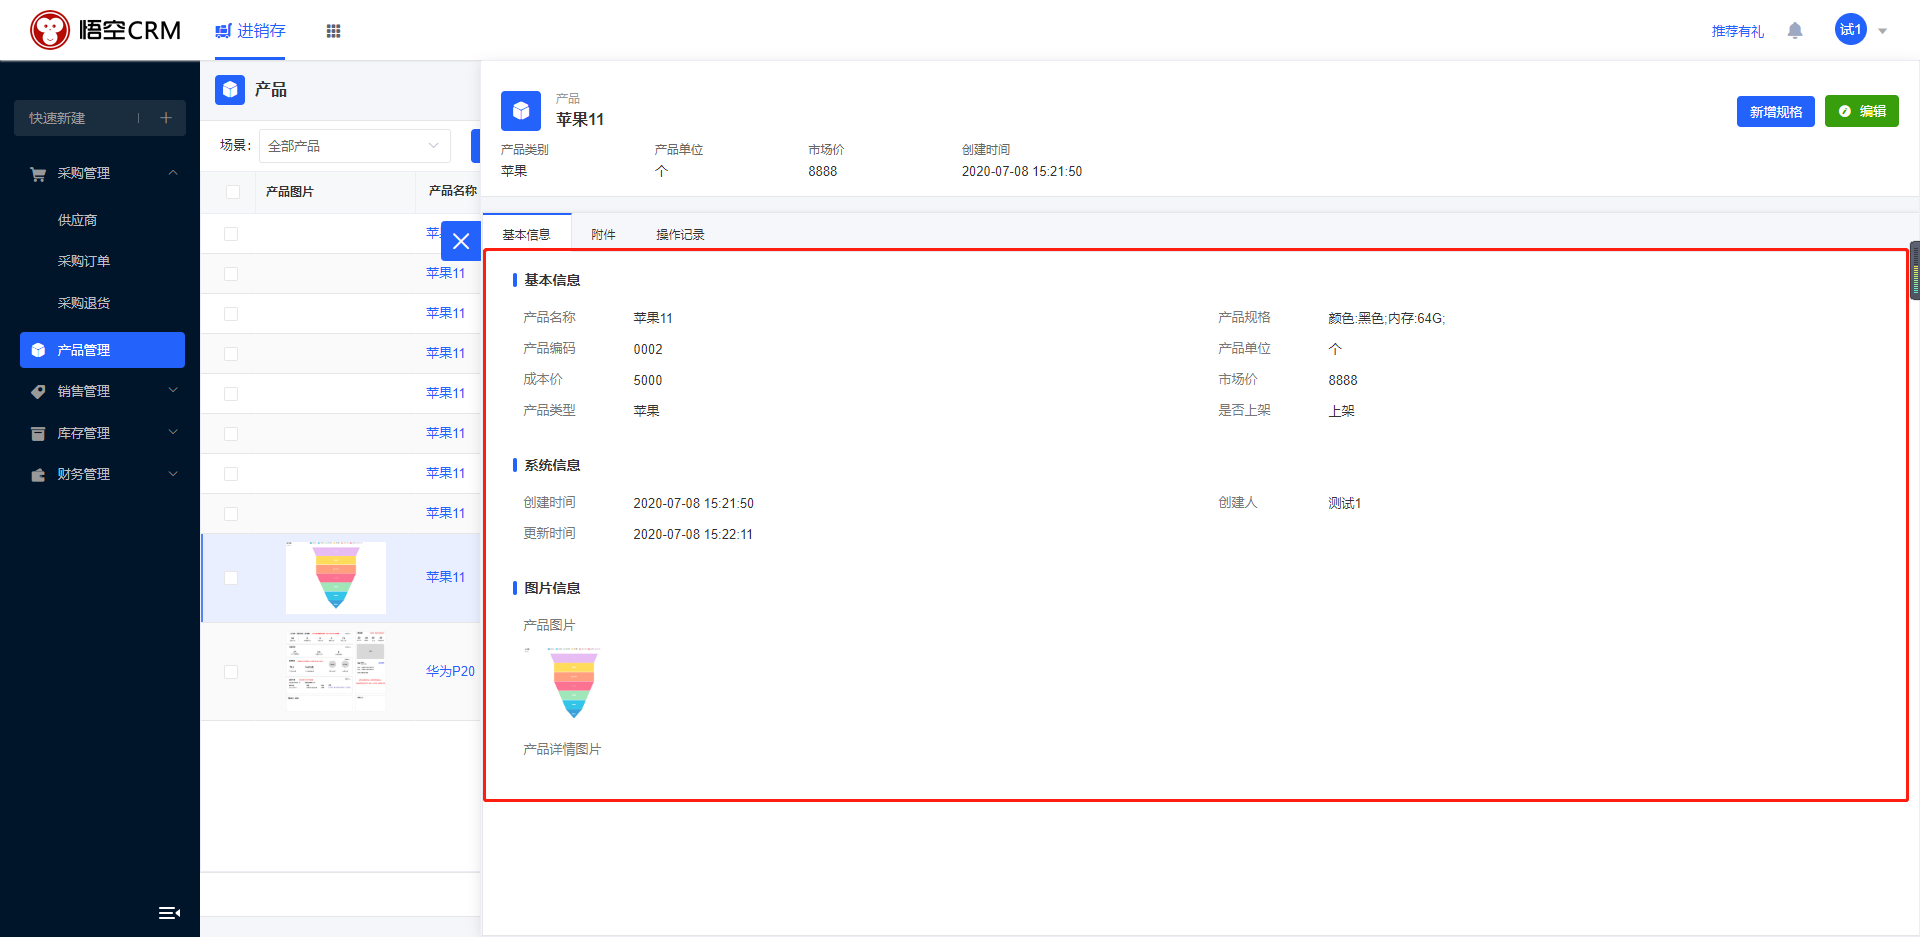Switch to the 附件 tab
This screenshot has height=937, width=1920.
[603, 234]
